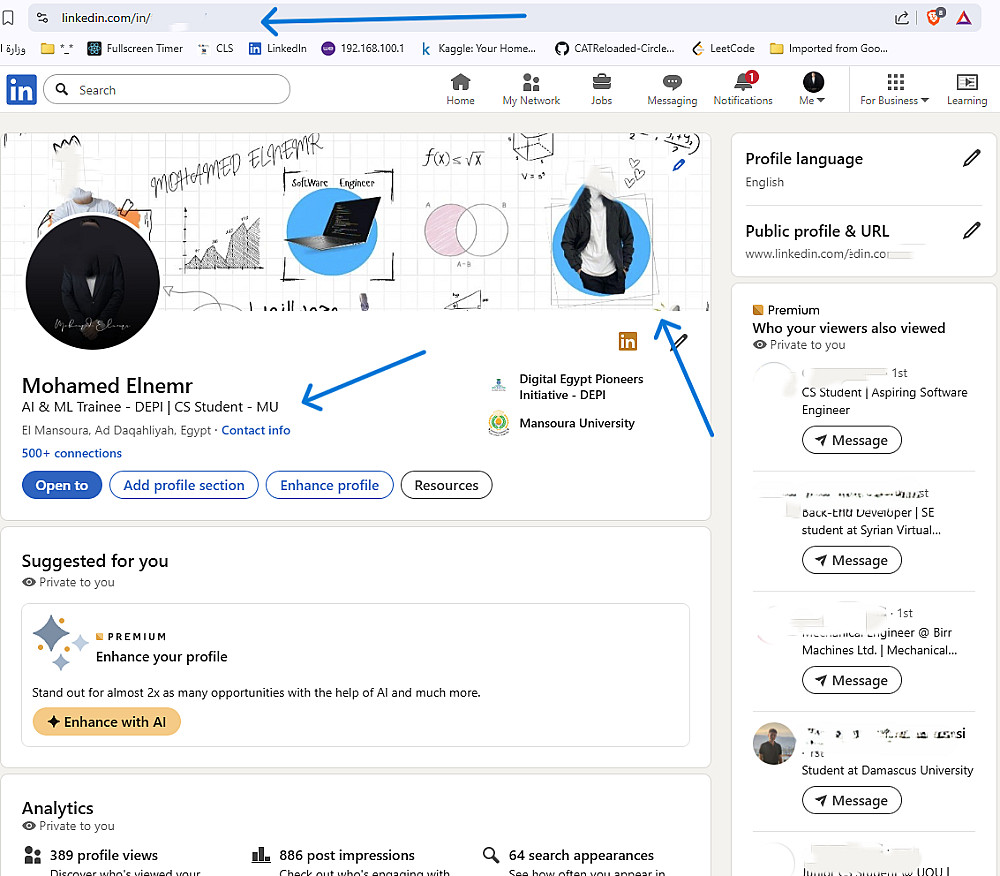Open the LinkedIn bookmark in bookmarks bar
Image resolution: width=1000 pixels, height=876 pixels.
point(277,48)
